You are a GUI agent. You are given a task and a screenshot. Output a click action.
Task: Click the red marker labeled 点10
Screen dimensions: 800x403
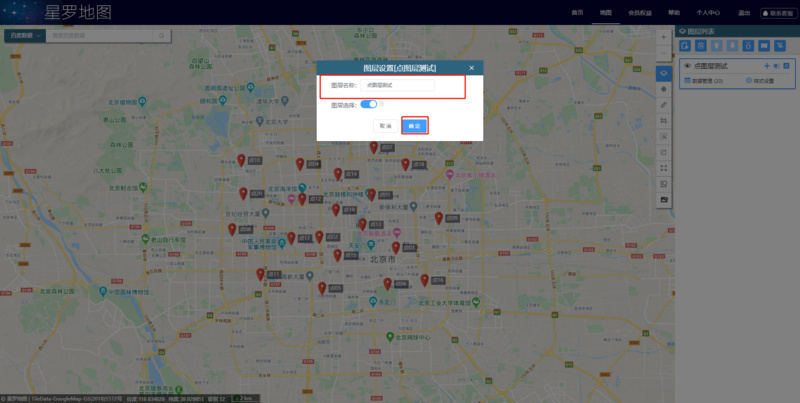tap(241, 160)
